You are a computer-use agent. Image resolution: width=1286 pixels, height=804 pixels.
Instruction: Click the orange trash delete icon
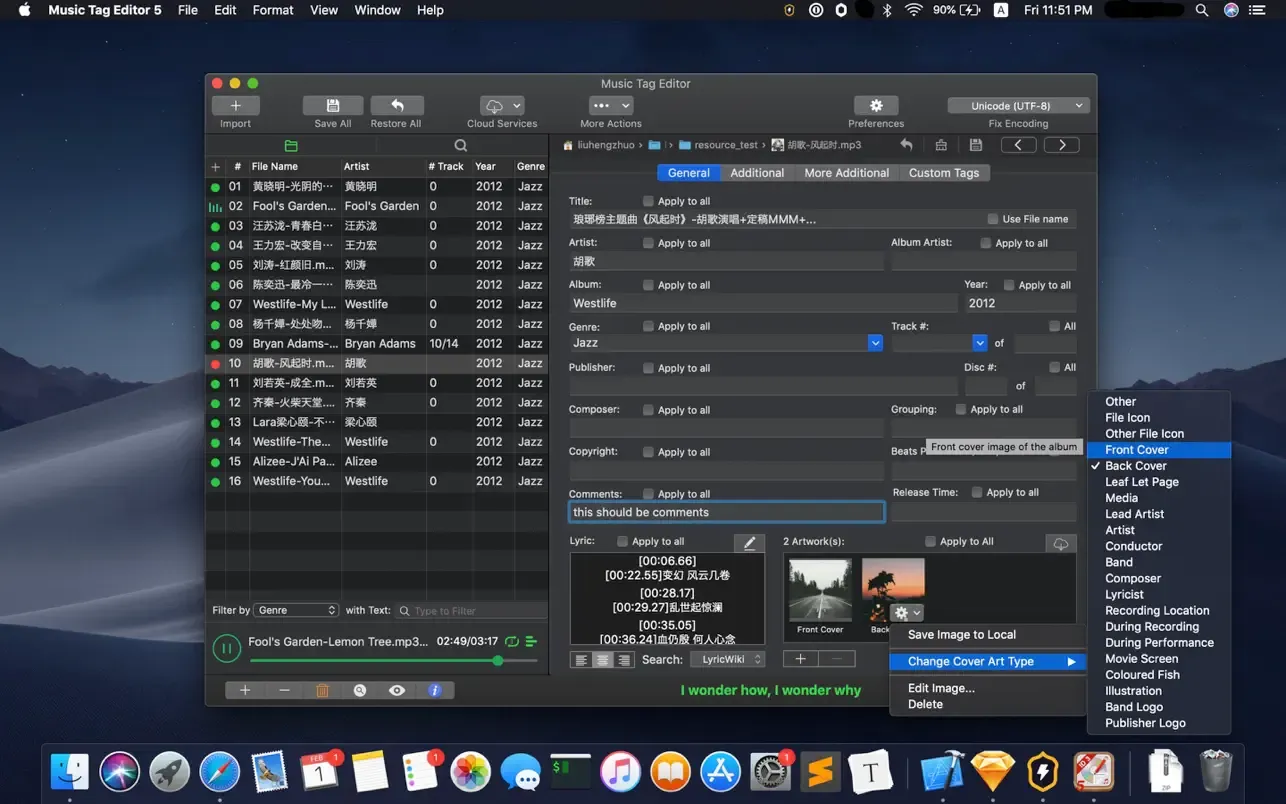point(322,690)
